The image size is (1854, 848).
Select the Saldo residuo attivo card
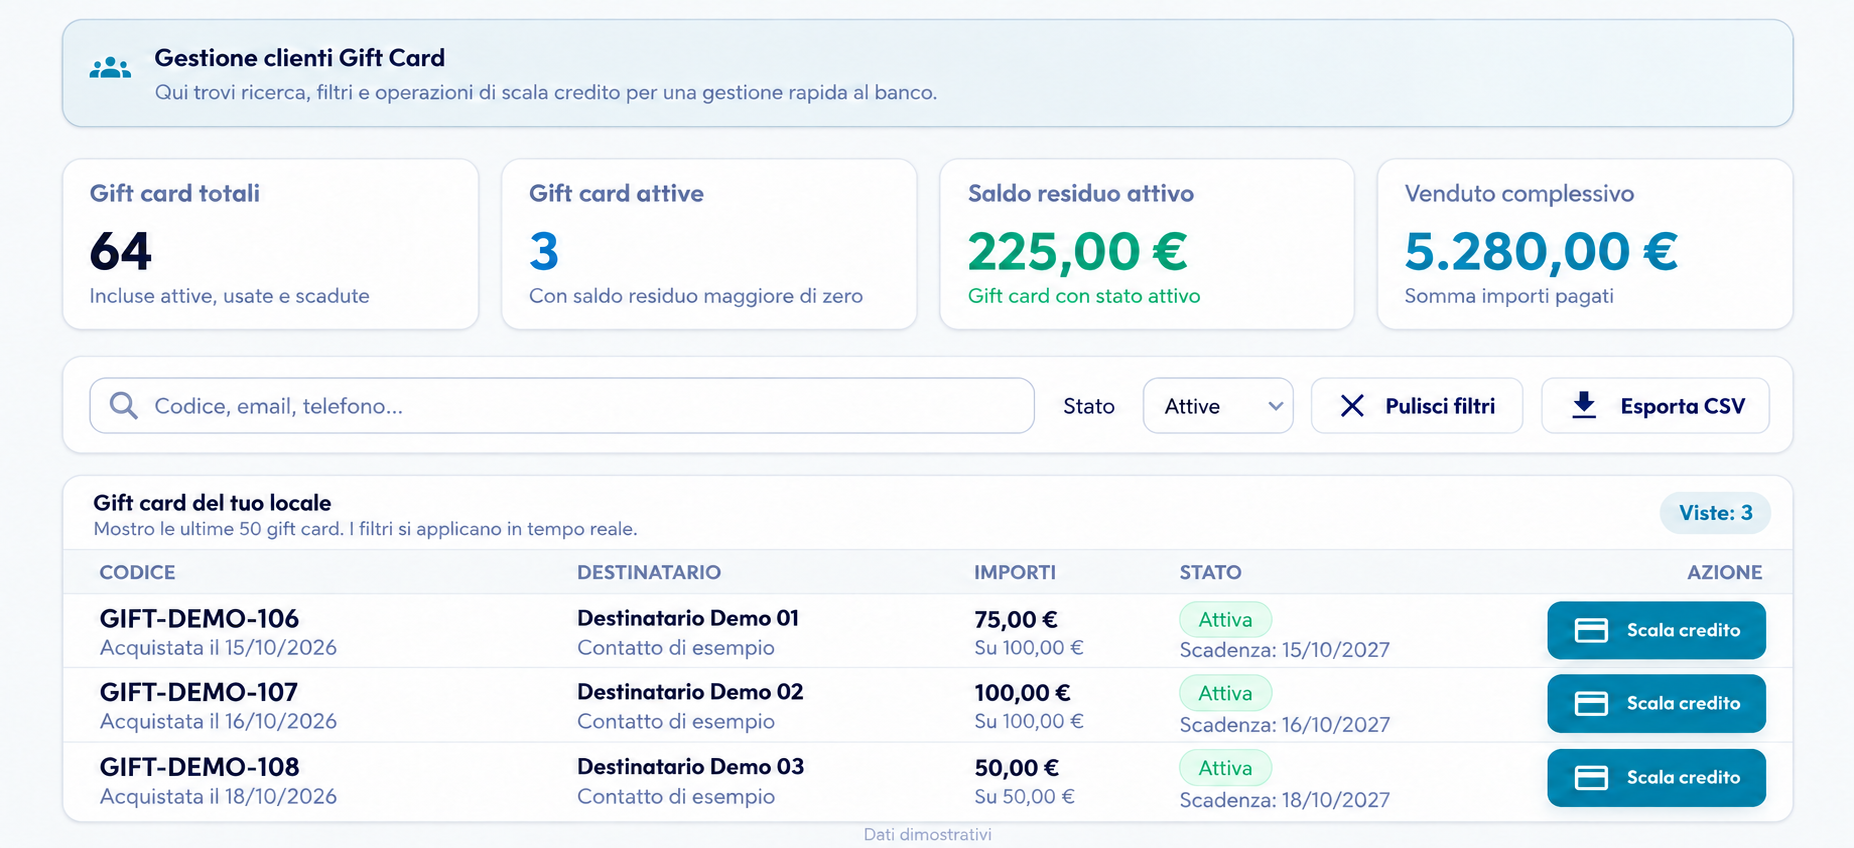coord(1147,244)
